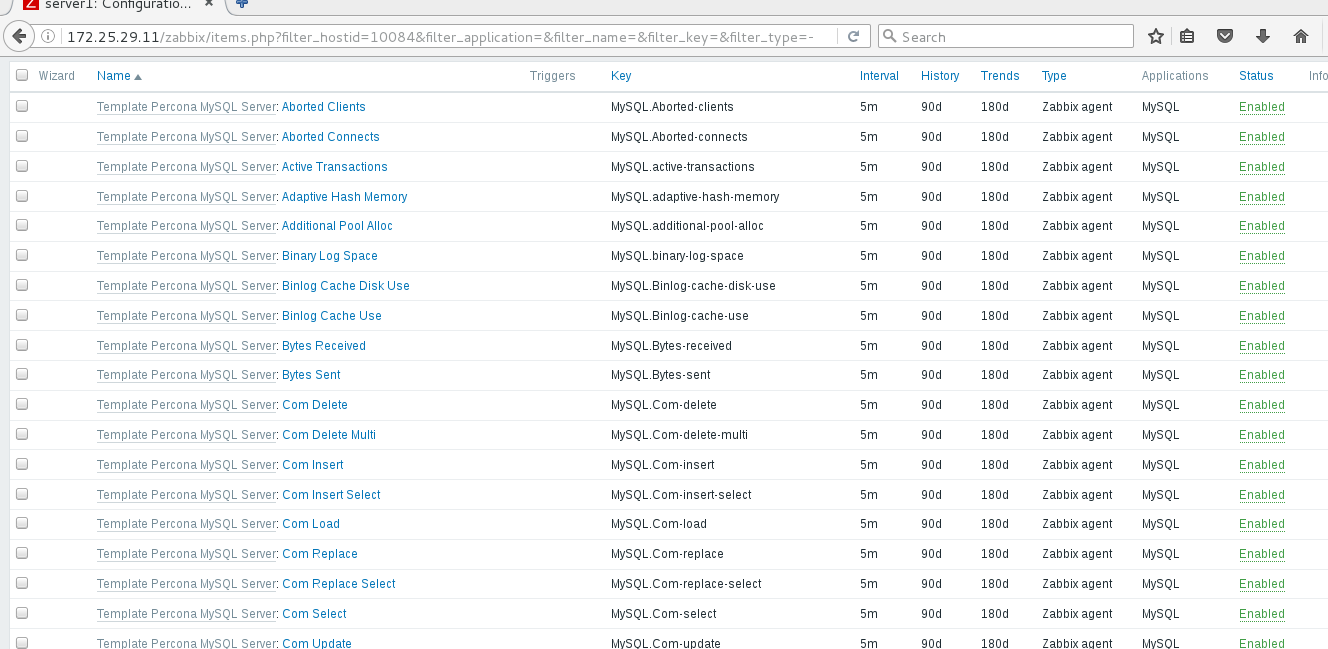Open the bookmarks list icon

click(1187, 37)
